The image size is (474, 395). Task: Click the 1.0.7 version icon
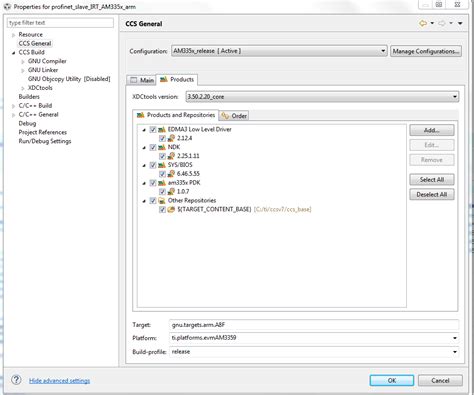(x=171, y=191)
